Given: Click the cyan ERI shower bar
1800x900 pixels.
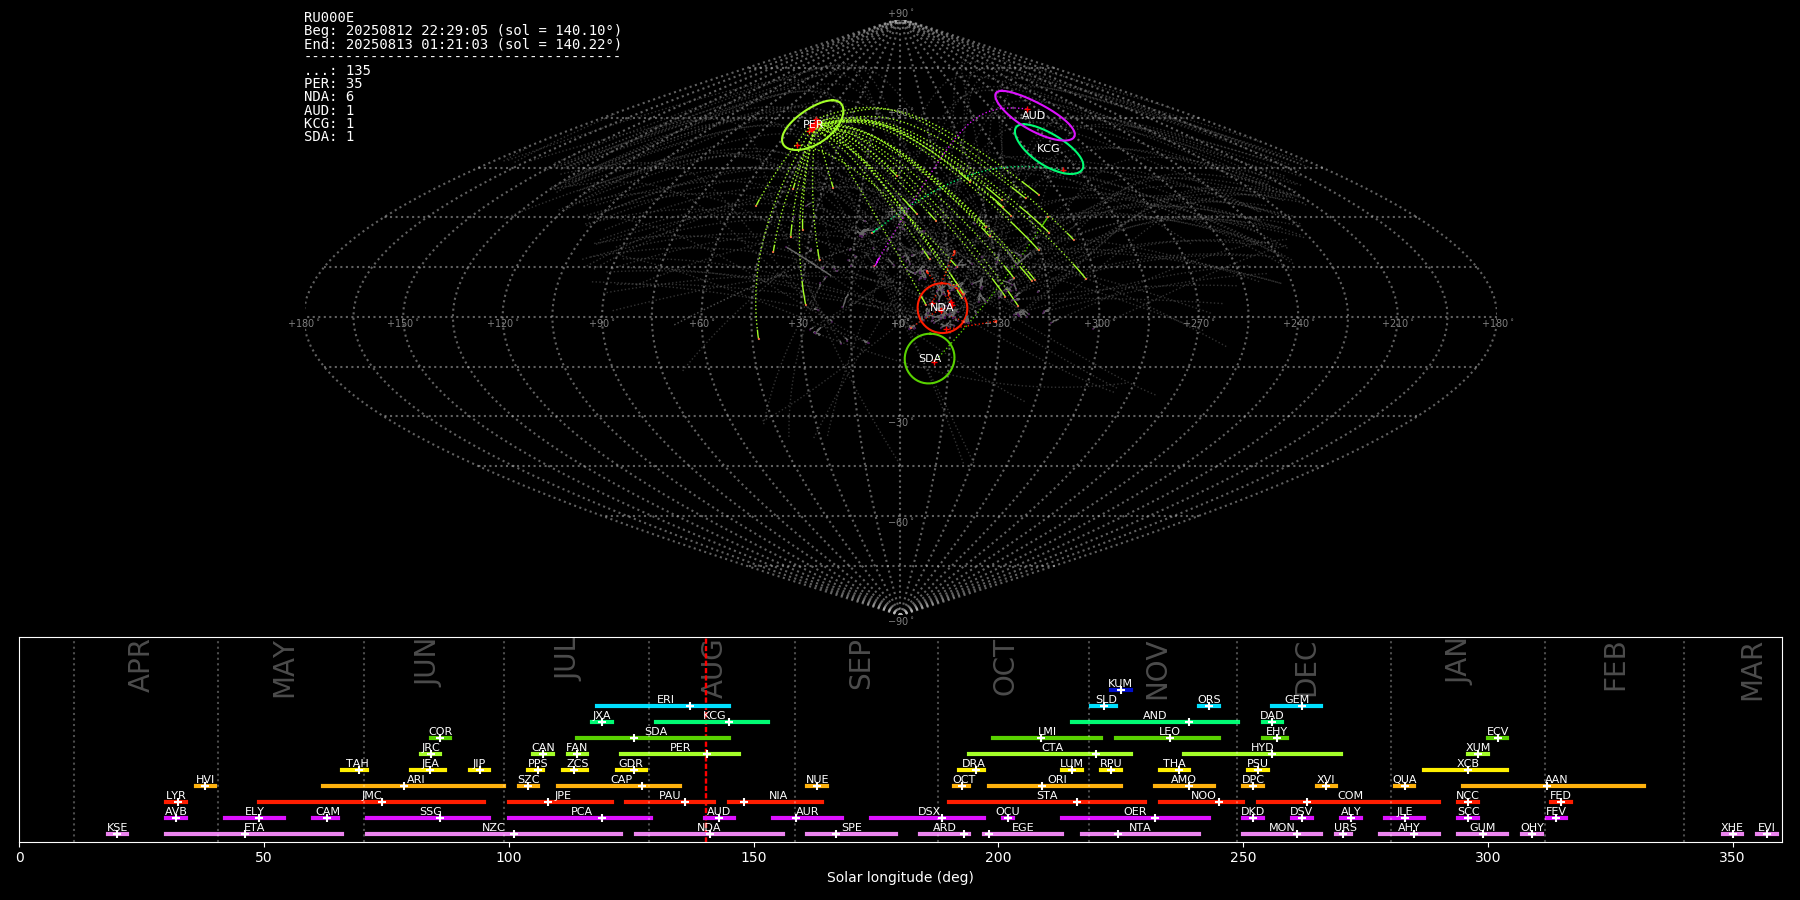Looking at the screenshot, I should 663,706.
